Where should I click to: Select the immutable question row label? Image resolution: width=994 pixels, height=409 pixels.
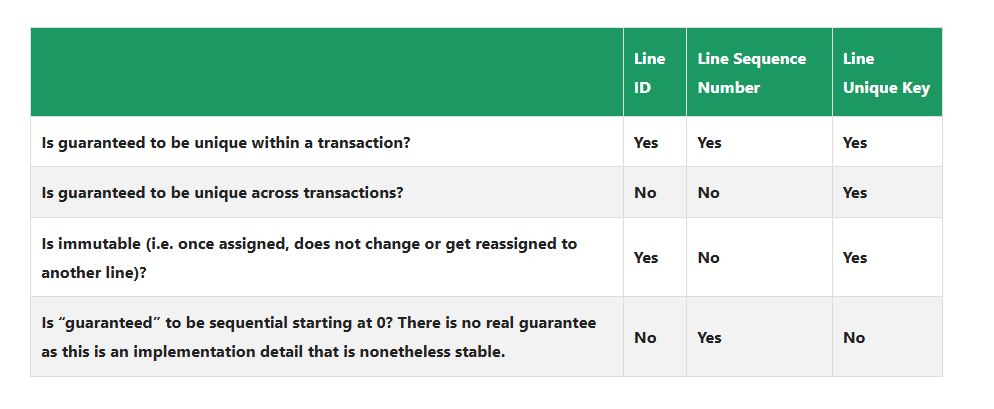click(309, 257)
